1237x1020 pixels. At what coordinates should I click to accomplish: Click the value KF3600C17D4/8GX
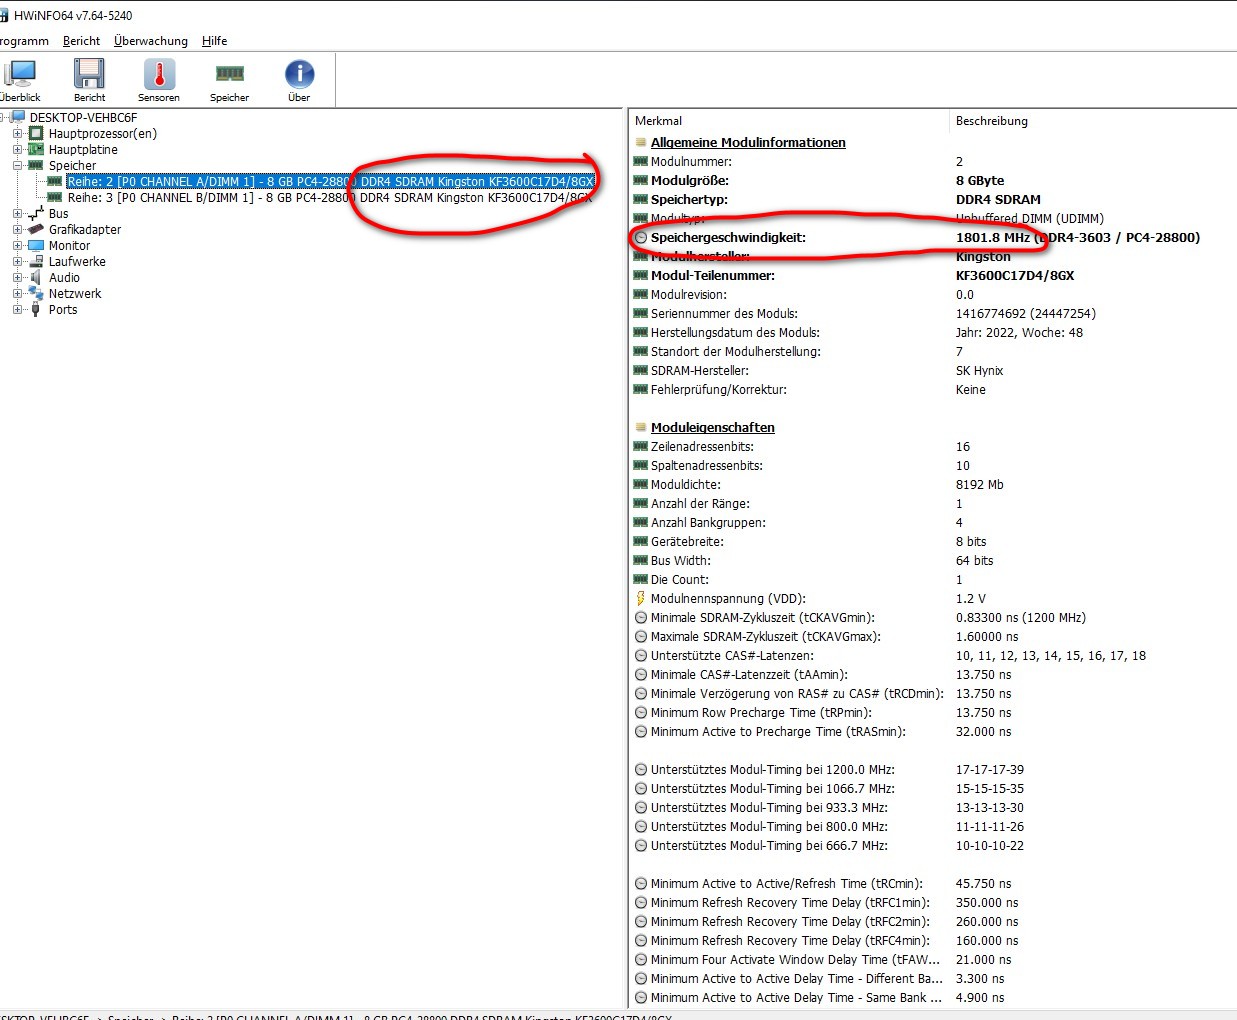1015,276
